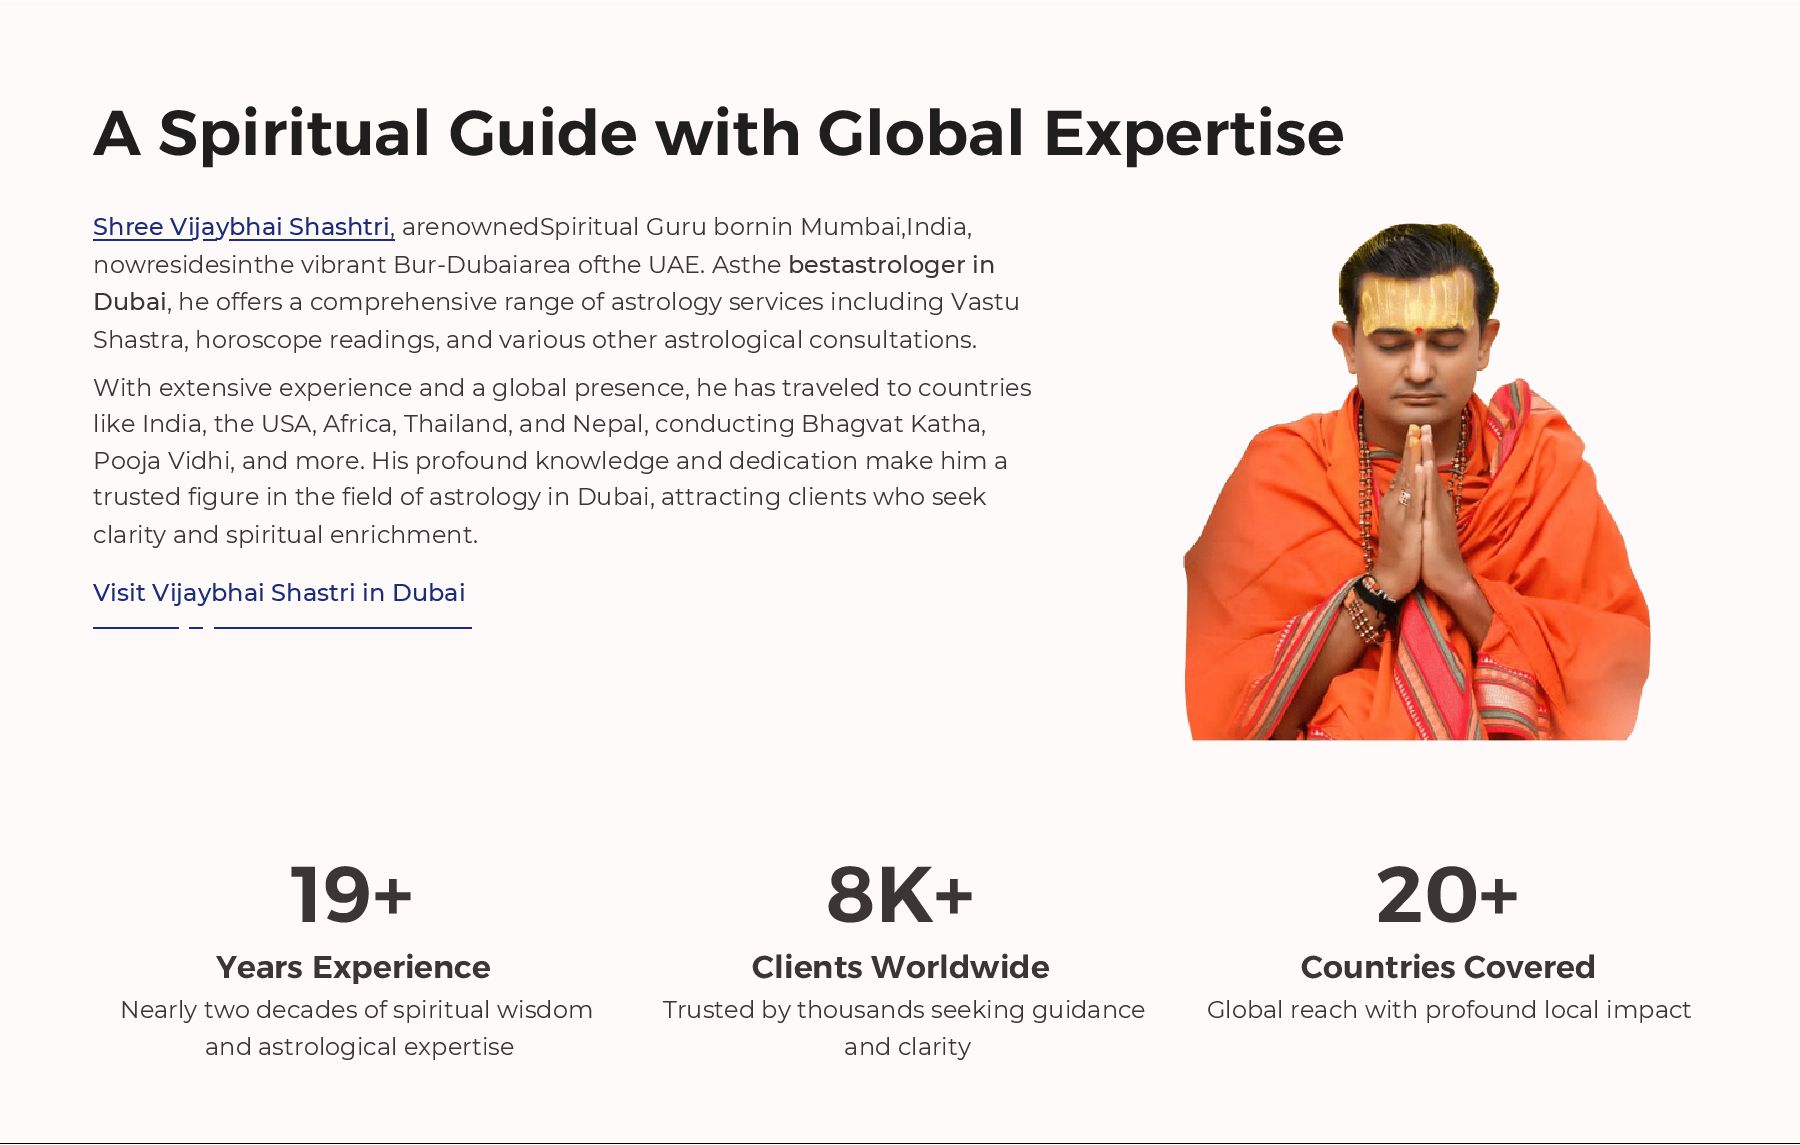Click the bold text 'bestastrologer in'
This screenshot has width=1800, height=1145.
(x=891, y=265)
